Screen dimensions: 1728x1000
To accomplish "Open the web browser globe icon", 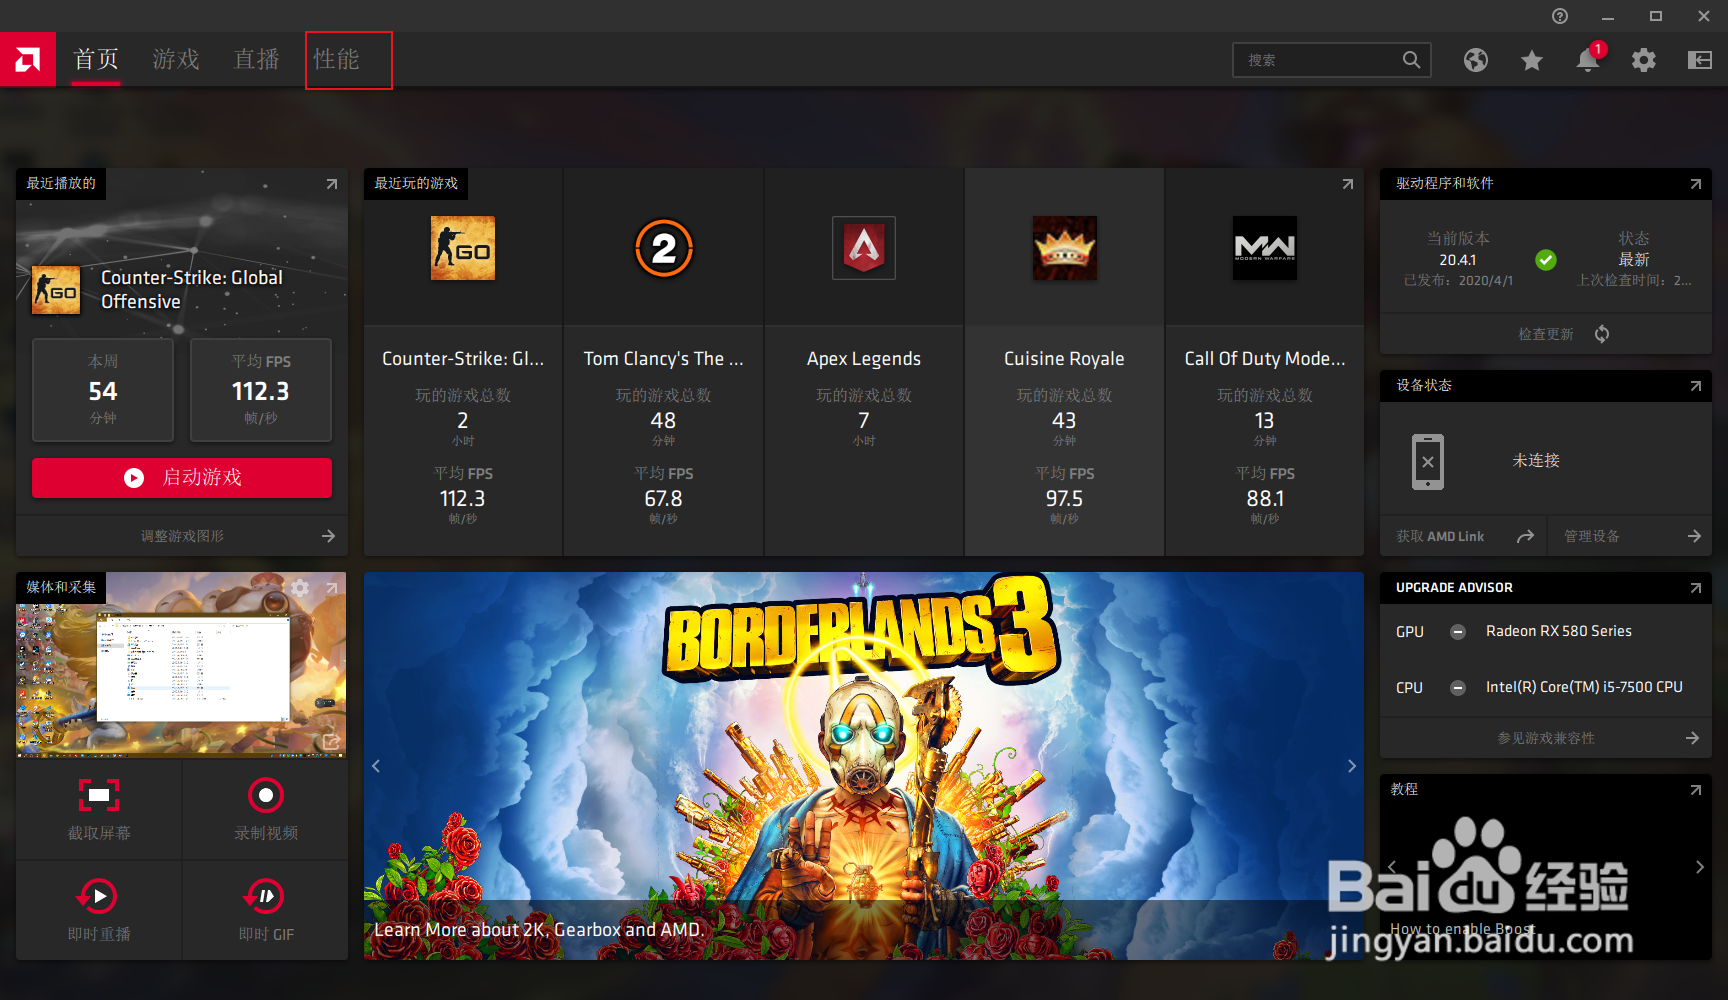I will tap(1475, 60).
